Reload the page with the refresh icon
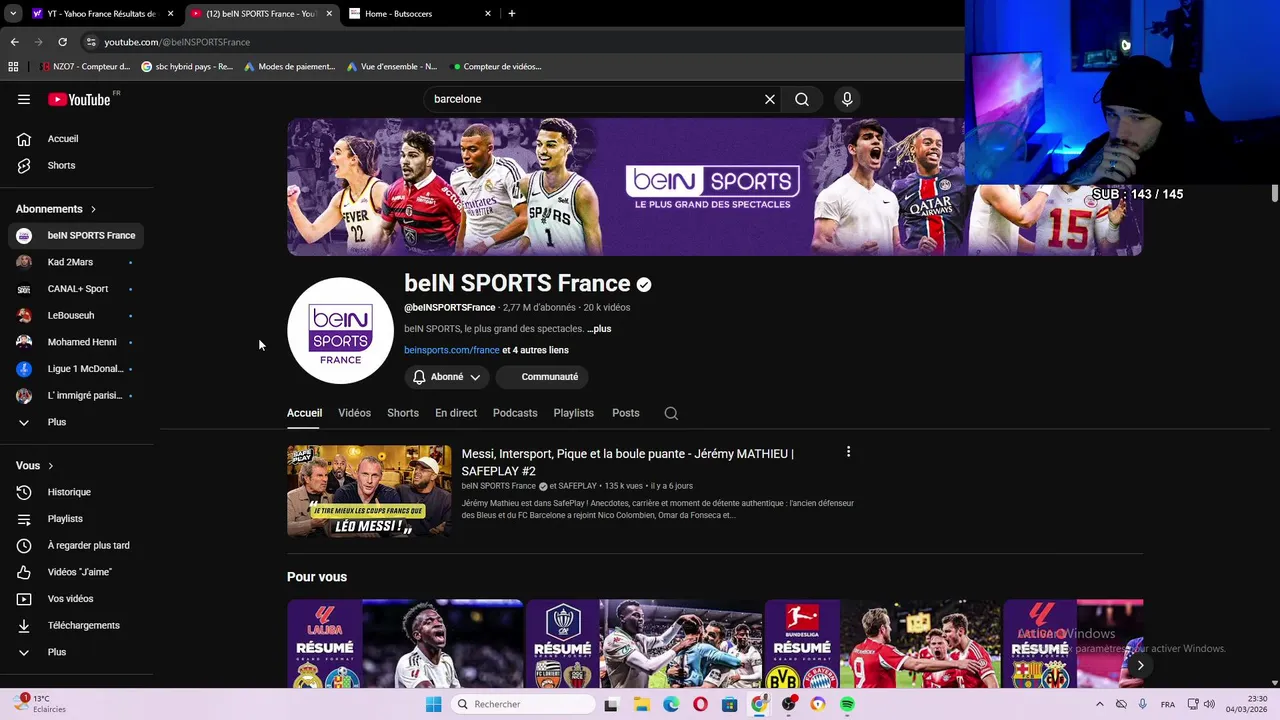This screenshot has width=1280, height=720. tap(62, 42)
